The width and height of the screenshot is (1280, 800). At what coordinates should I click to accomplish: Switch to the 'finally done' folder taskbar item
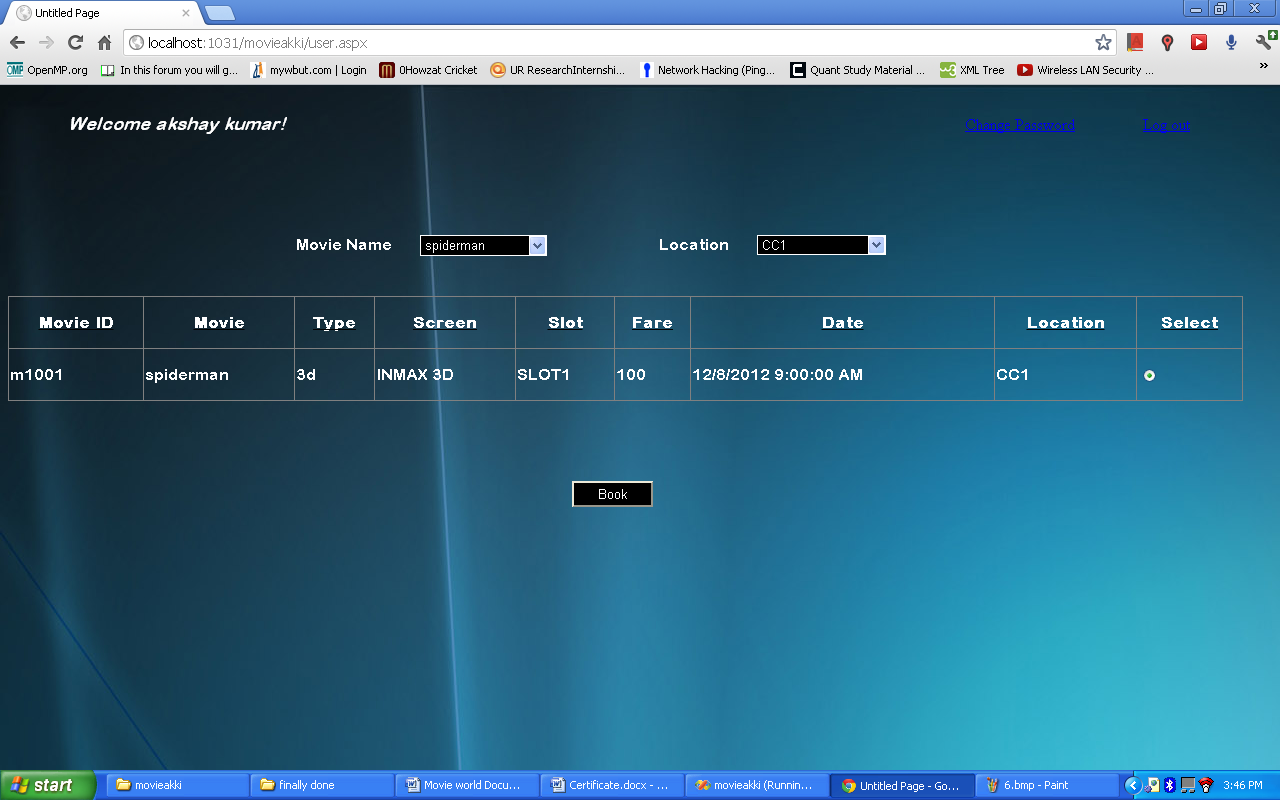[321, 785]
